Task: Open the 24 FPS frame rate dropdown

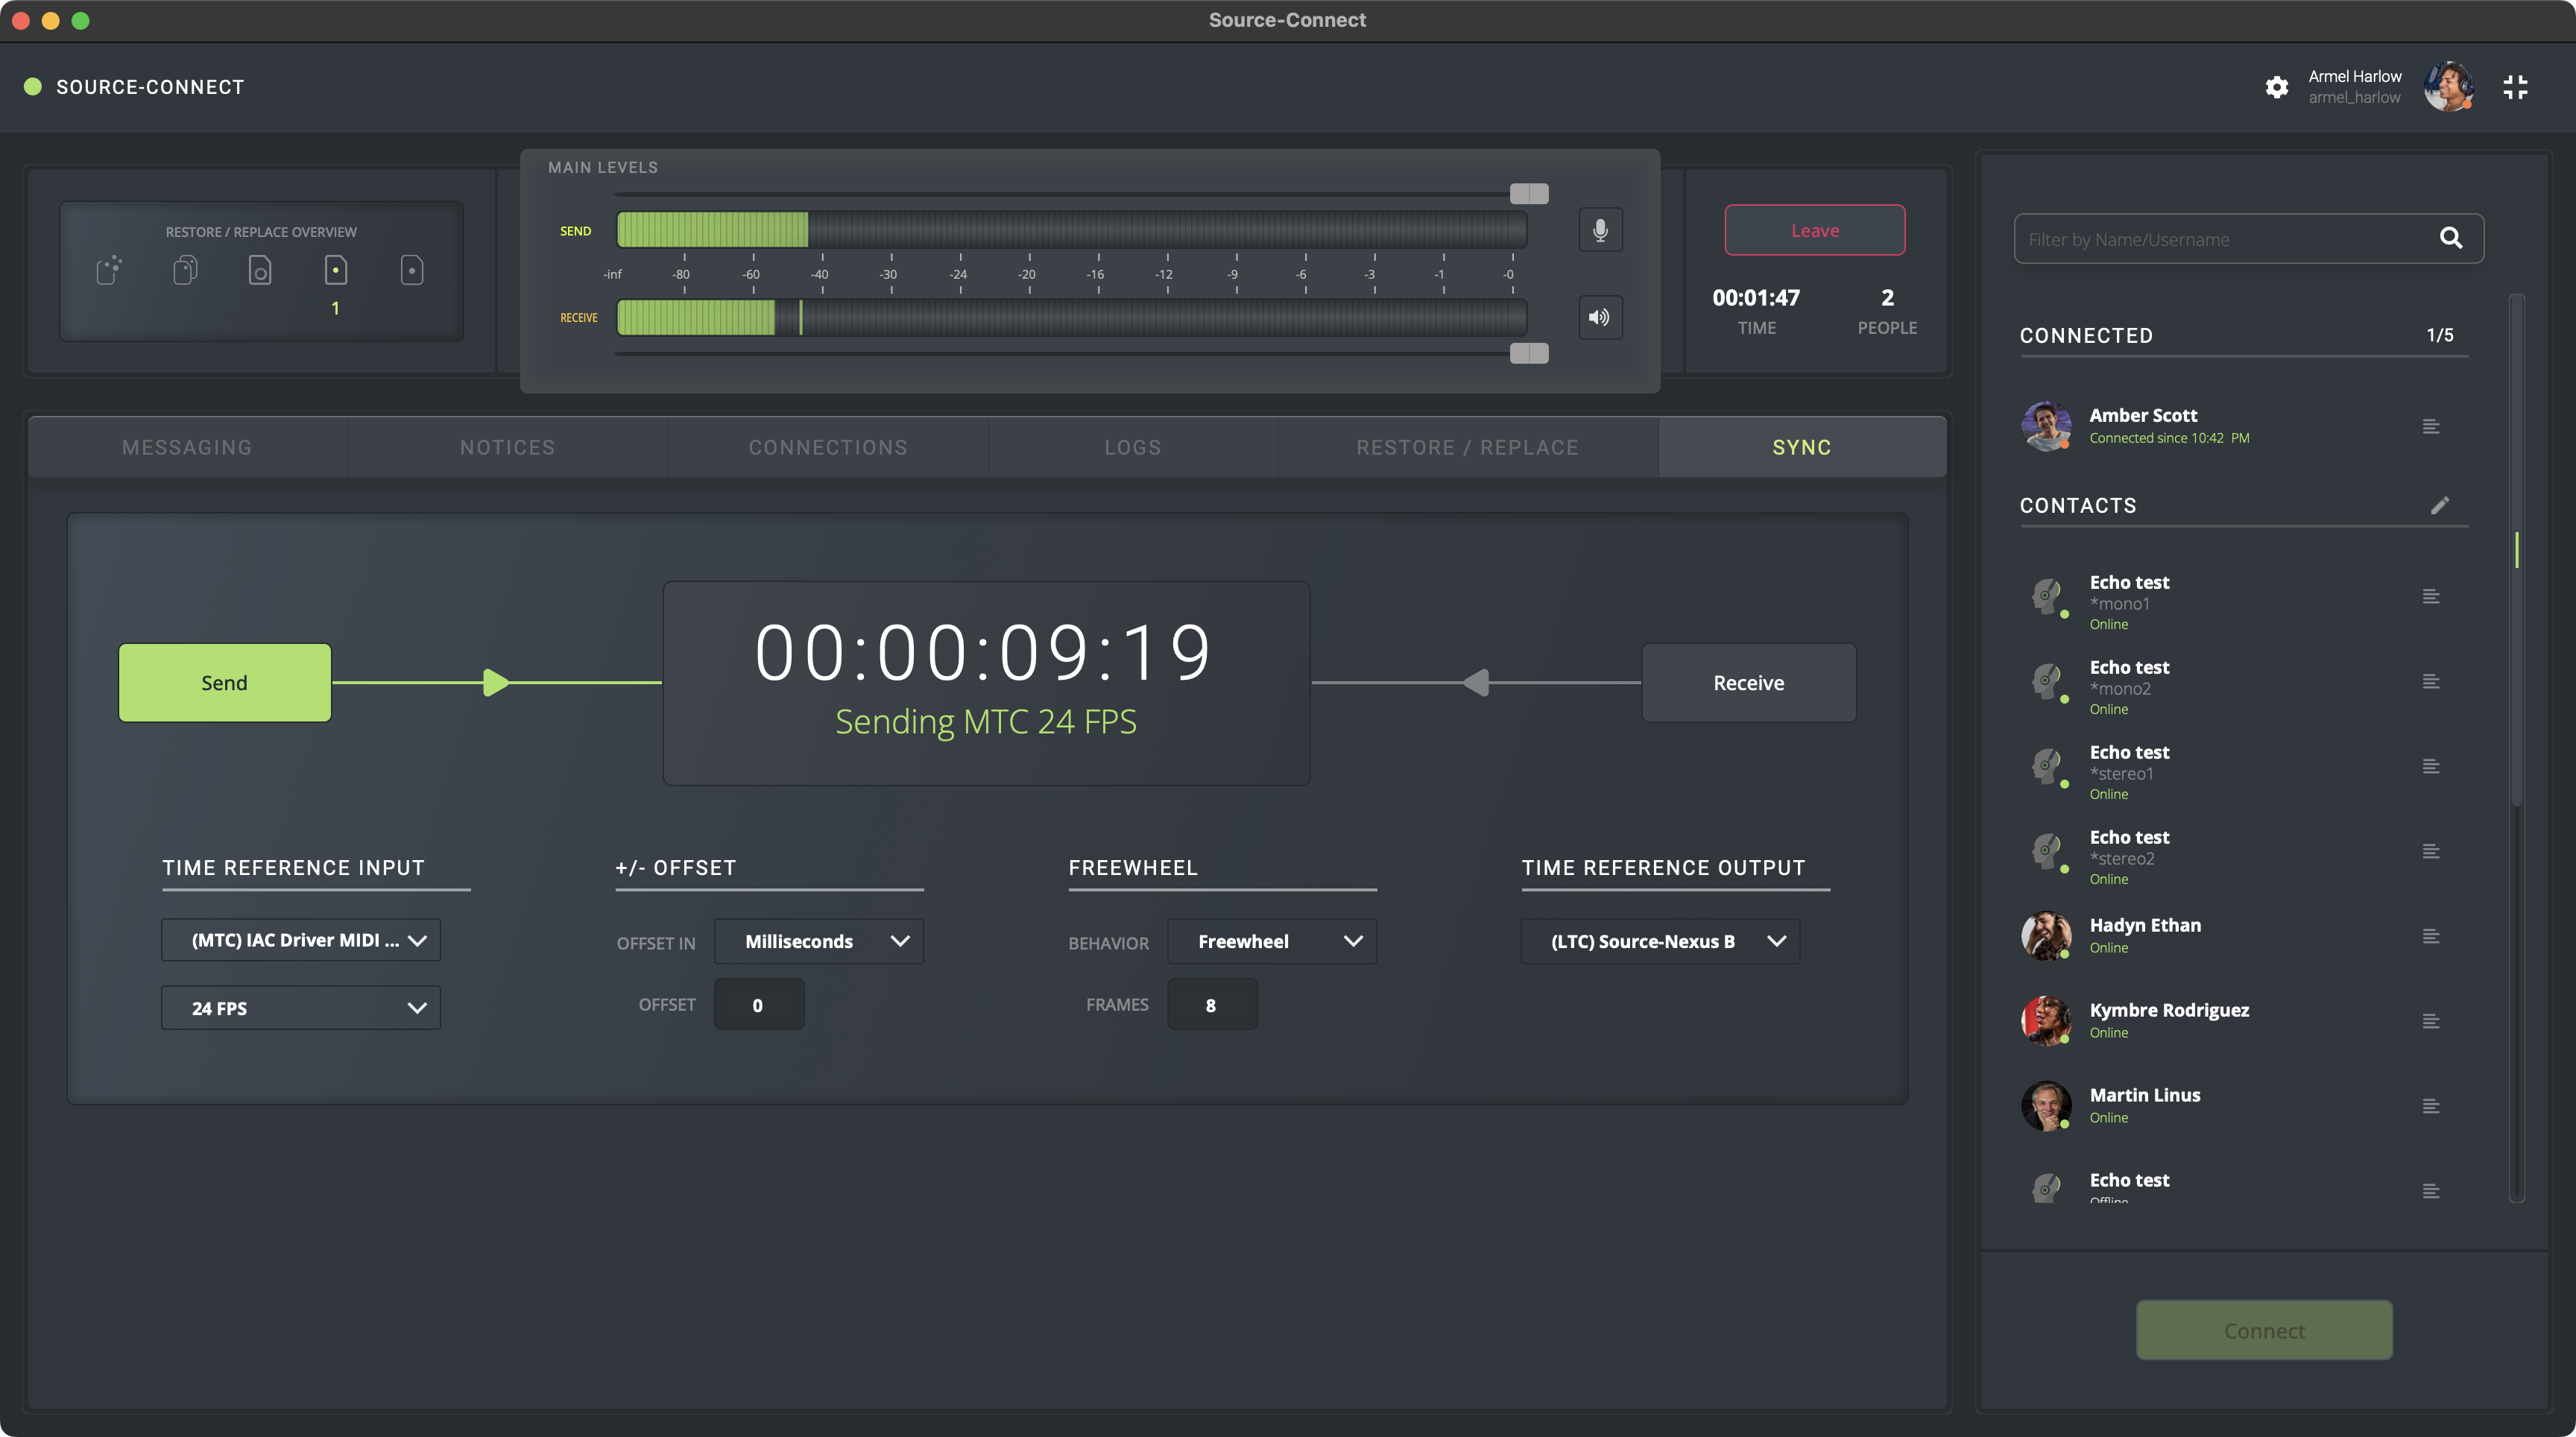Action: (x=301, y=1008)
